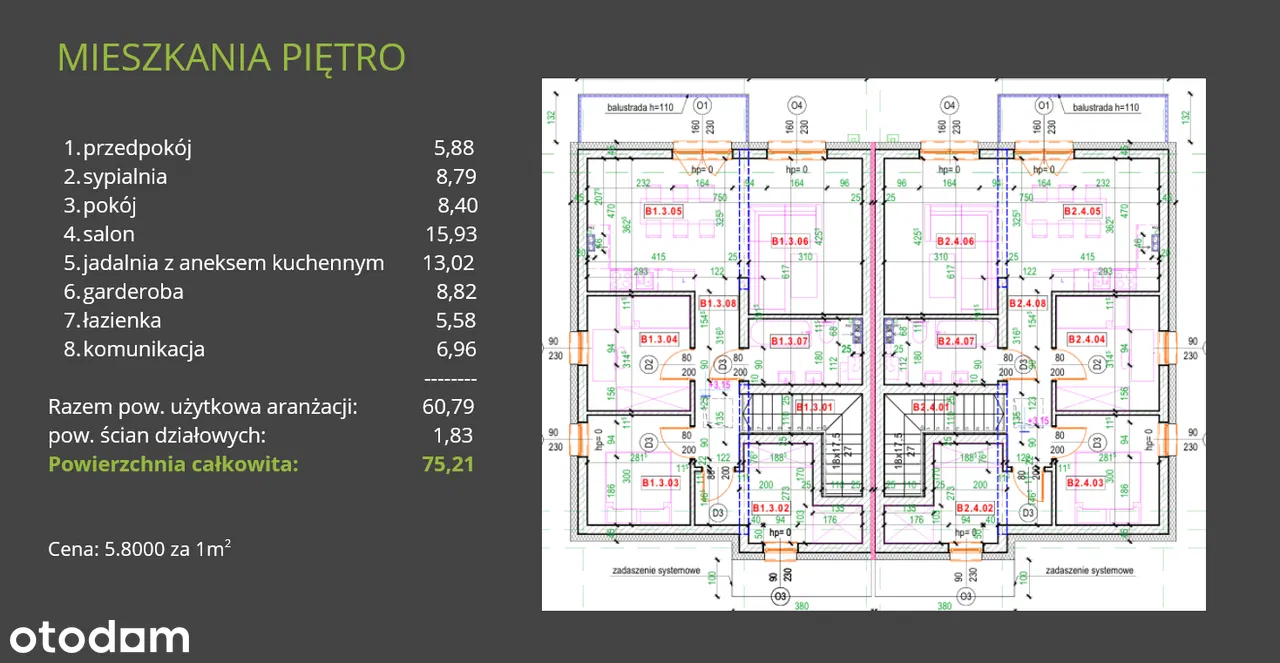Click bathroom label B2.4.07

coord(955,342)
